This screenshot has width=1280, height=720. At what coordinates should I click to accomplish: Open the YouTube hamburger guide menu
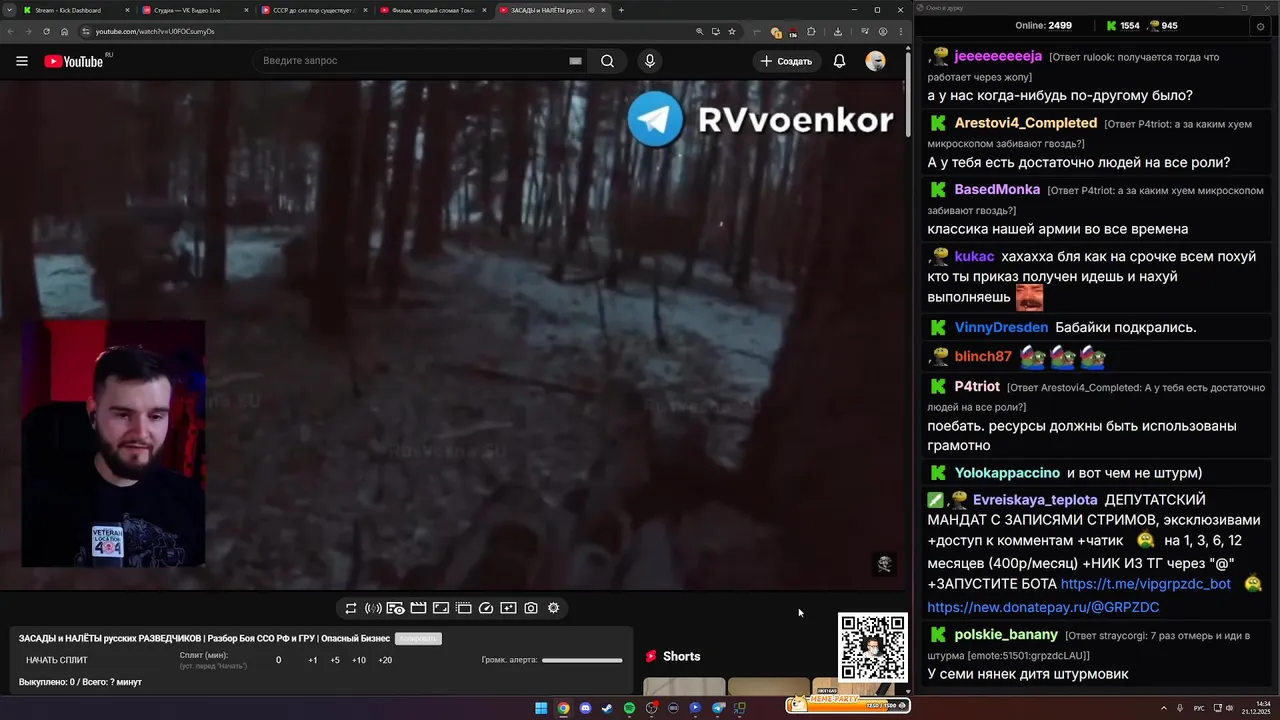[x=22, y=61]
